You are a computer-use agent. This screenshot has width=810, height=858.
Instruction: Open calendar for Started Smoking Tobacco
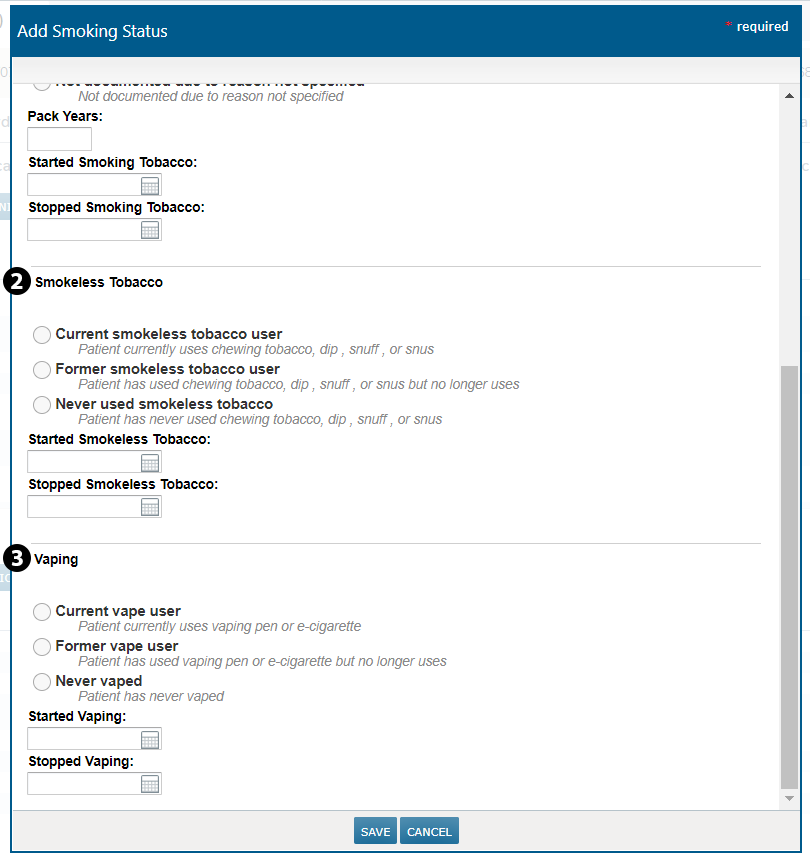click(x=150, y=185)
